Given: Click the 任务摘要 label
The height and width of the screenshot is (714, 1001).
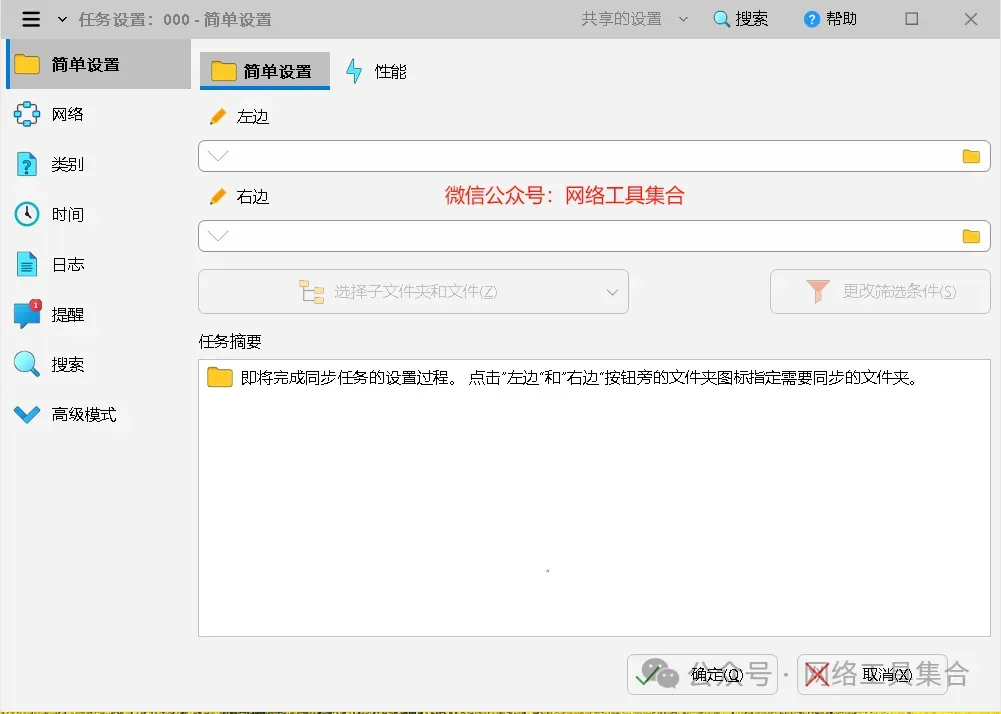Looking at the screenshot, I should coord(230,342).
